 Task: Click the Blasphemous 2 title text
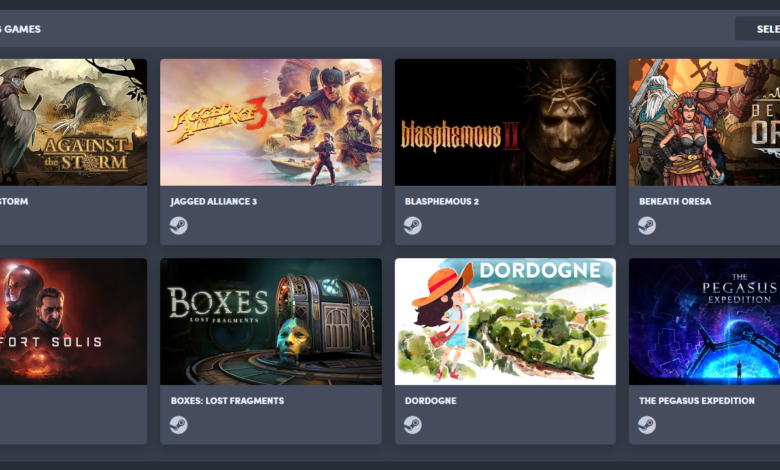(x=442, y=201)
